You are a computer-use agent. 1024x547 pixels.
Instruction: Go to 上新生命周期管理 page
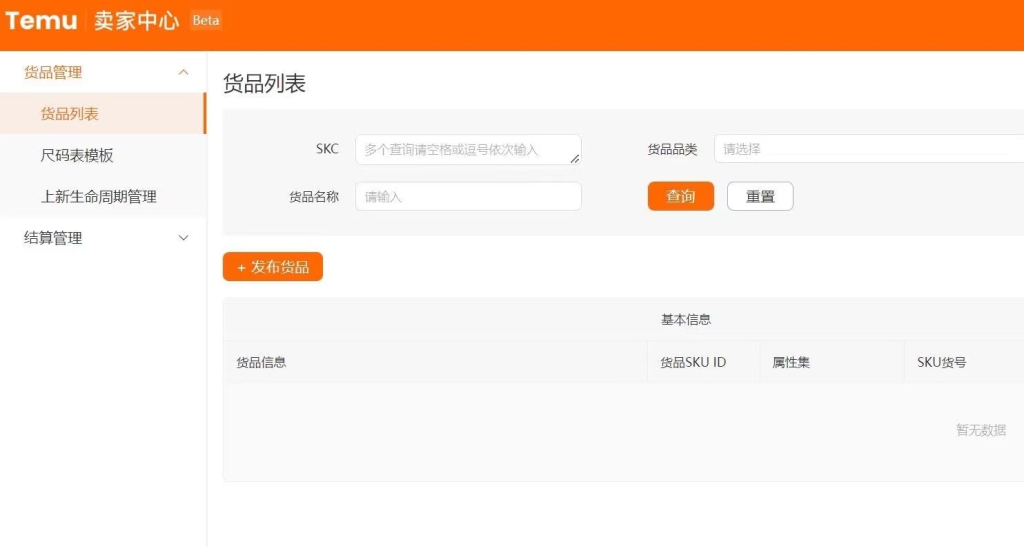pos(98,197)
